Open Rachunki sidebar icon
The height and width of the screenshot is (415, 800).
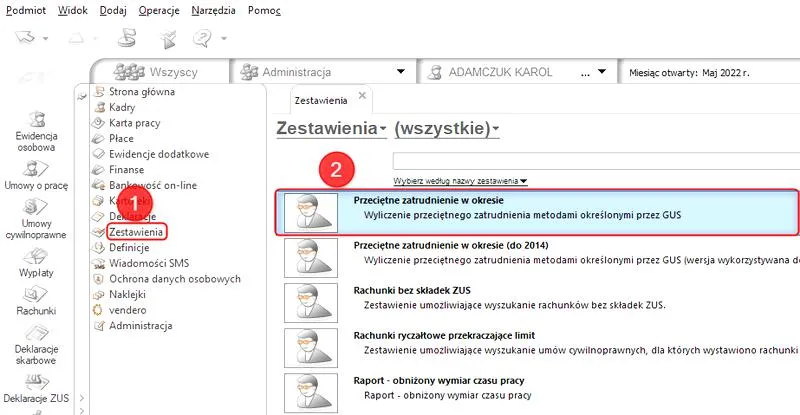click(36, 301)
